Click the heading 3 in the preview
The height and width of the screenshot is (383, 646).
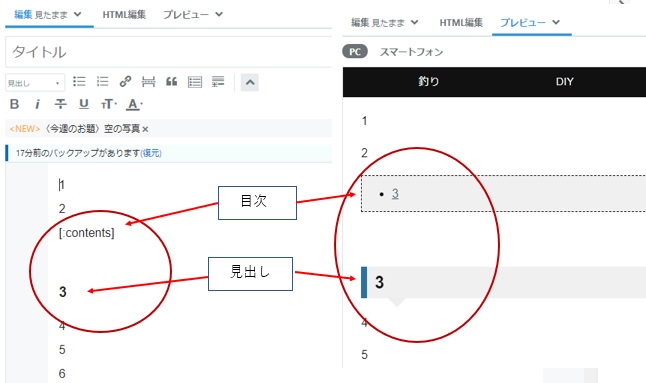tap(379, 282)
